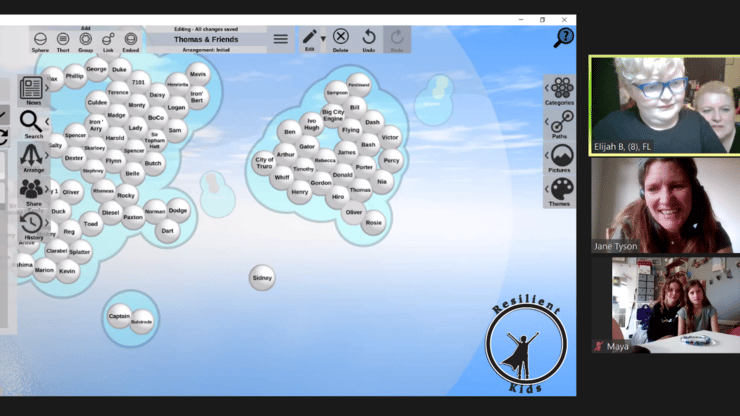Add an Embed with the toolbar icon
Viewport: 740px width, 416px height.
coord(131,39)
